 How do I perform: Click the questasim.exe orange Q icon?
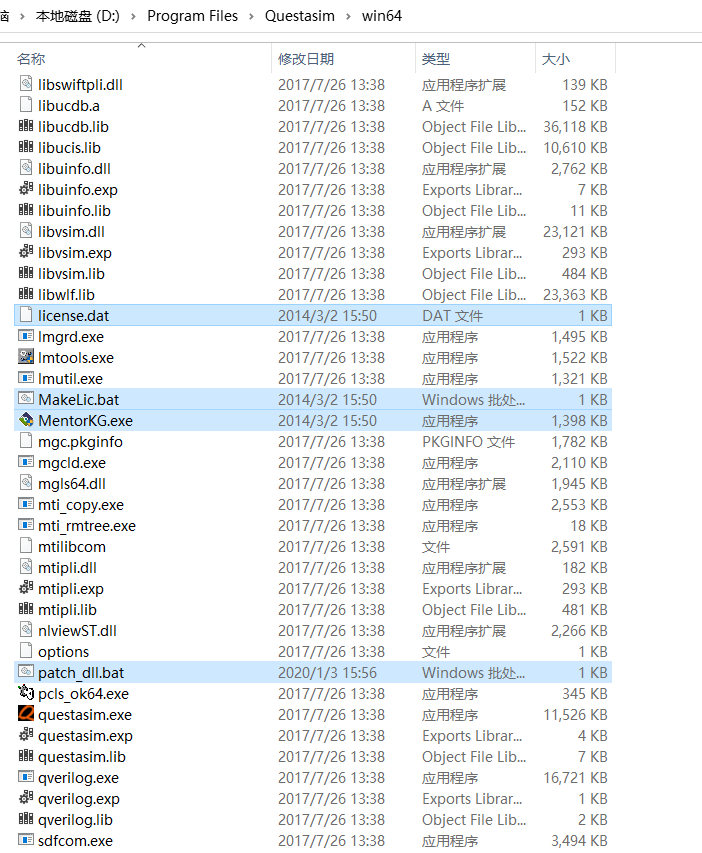coord(26,714)
